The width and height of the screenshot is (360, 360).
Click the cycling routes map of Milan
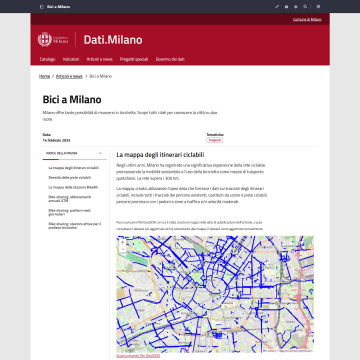[215, 294]
